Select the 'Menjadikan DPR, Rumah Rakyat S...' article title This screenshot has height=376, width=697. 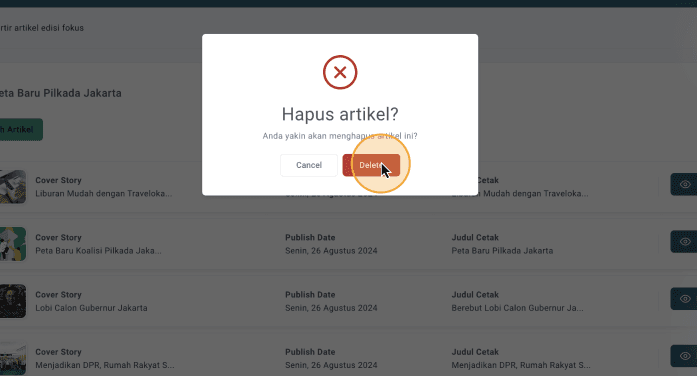coord(105,365)
